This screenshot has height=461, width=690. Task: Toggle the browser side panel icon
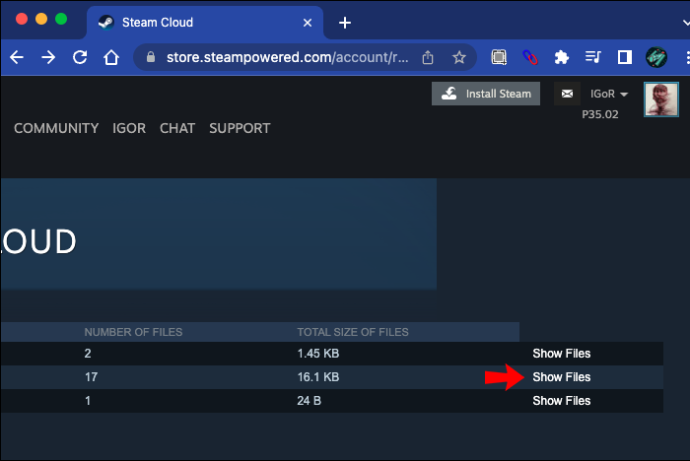pos(624,57)
